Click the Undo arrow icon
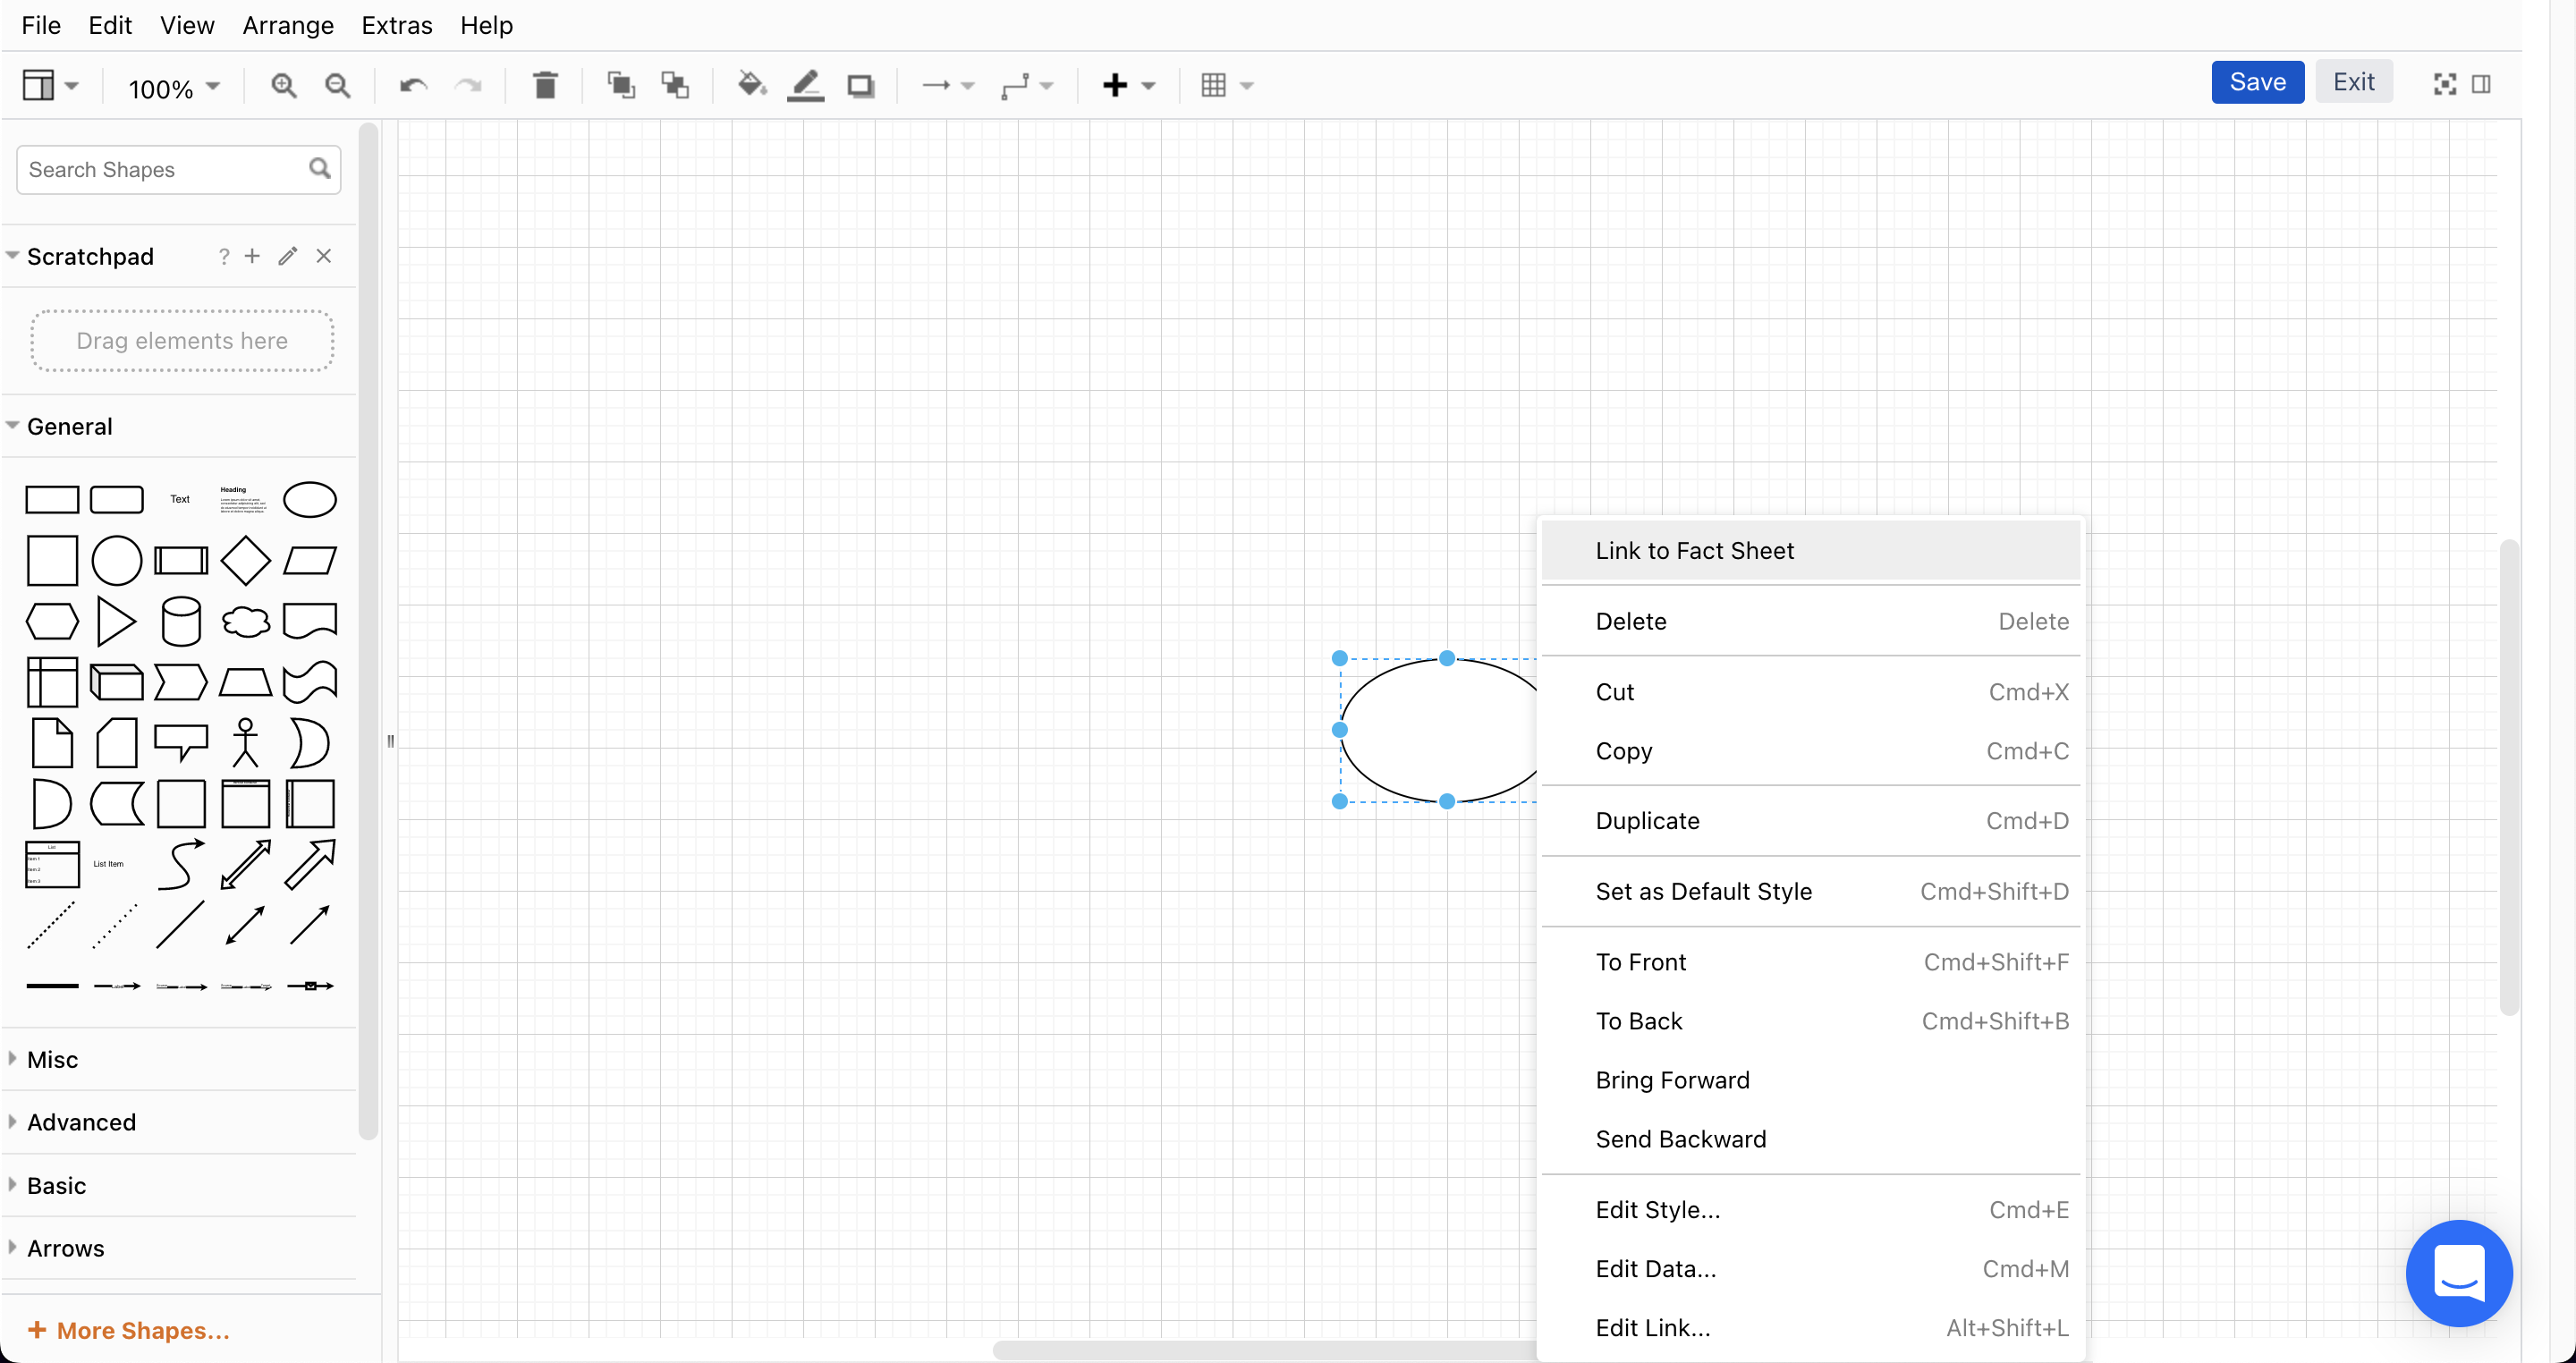2576x1363 pixels. (413, 86)
